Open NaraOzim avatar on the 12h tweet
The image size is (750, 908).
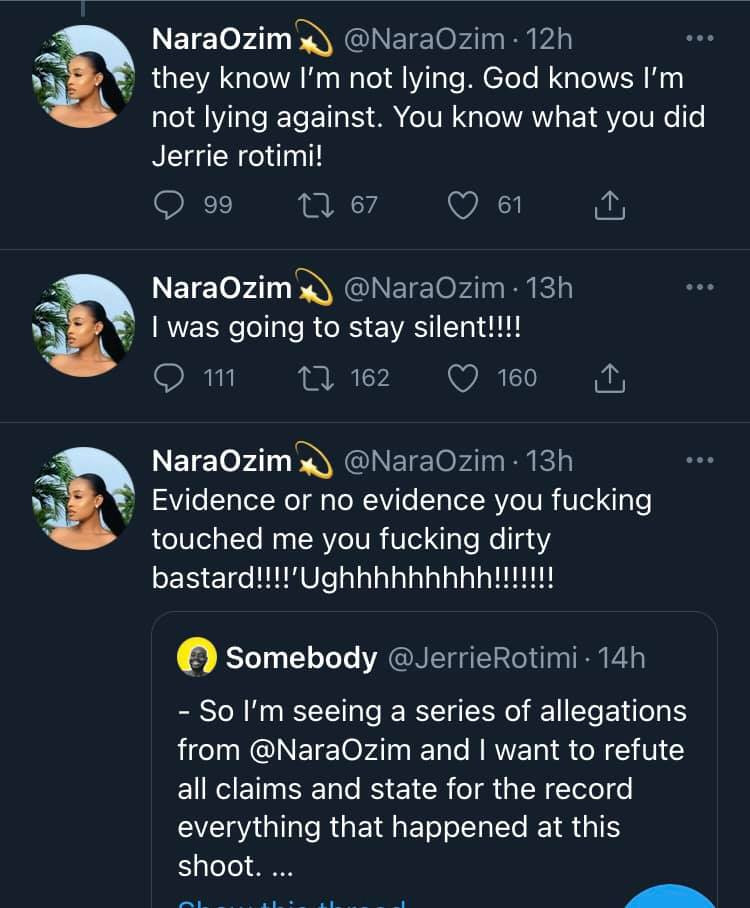pyautogui.click(x=84, y=76)
